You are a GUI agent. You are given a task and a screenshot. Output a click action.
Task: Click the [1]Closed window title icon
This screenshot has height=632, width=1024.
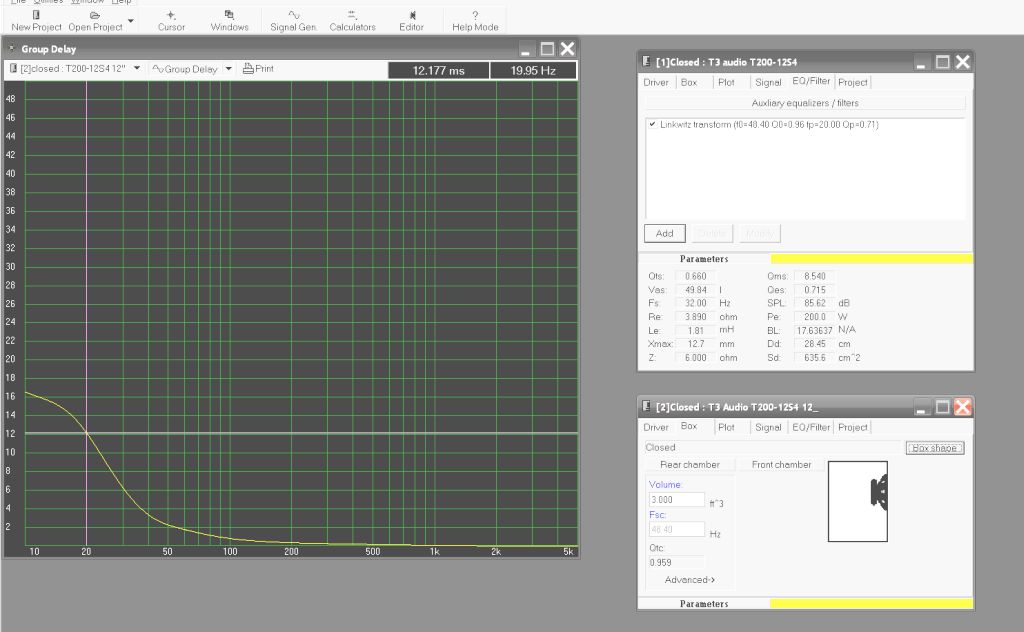(x=647, y=61)
